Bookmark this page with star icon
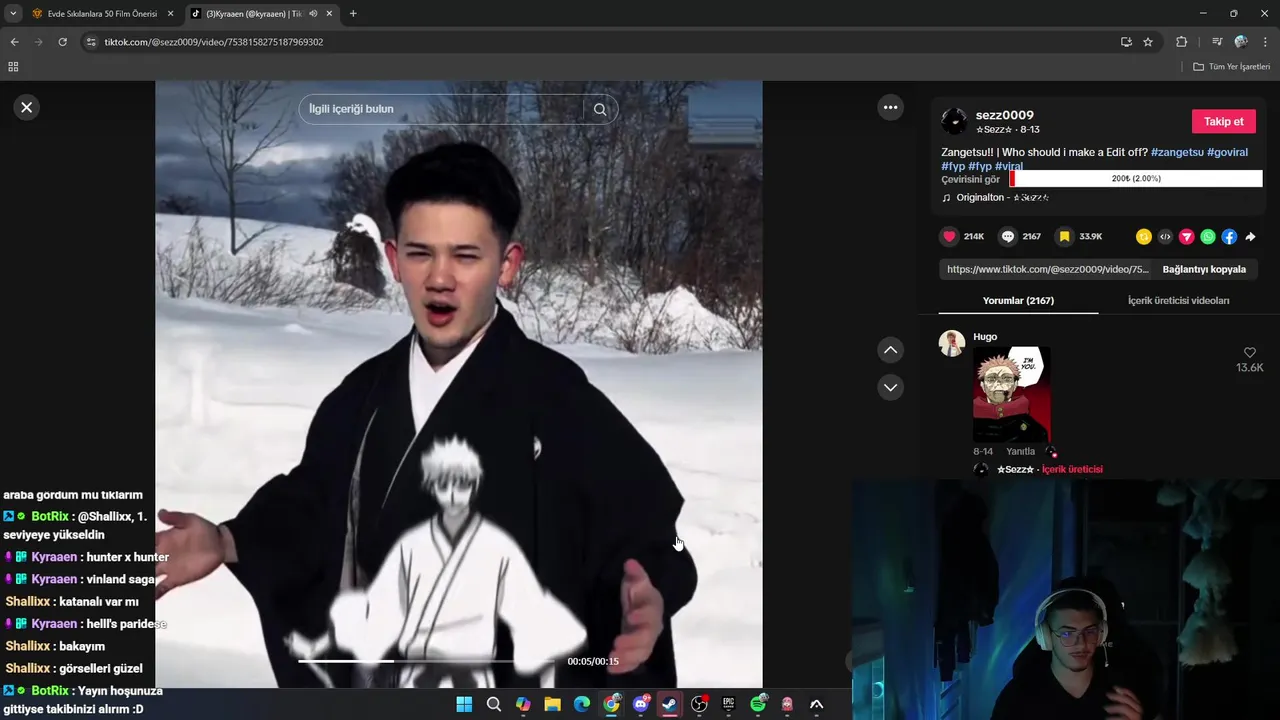Screen dimensions: 1280x720 [1148, 42]
